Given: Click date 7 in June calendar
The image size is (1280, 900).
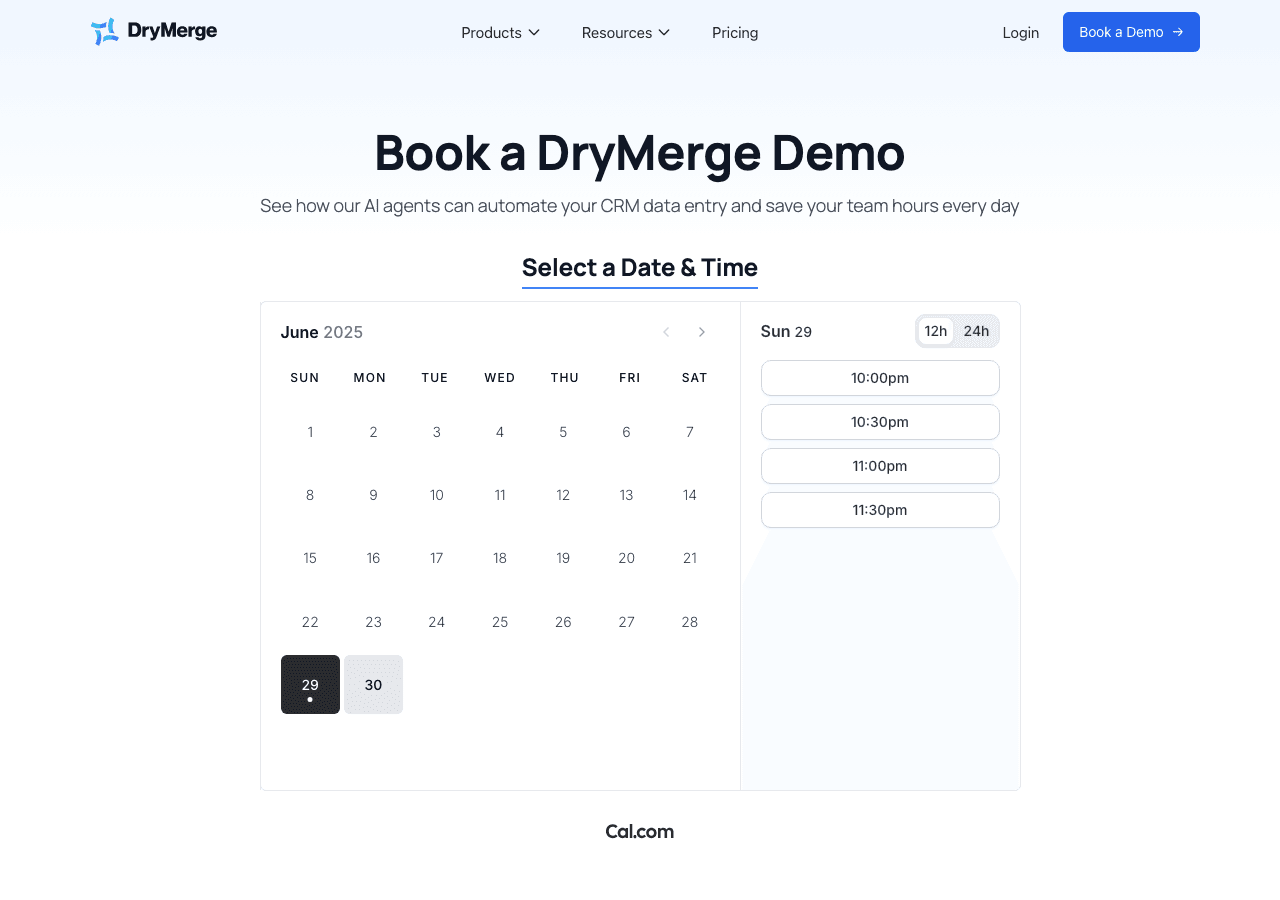Looking at the screenshot, I should coord(690,432).
